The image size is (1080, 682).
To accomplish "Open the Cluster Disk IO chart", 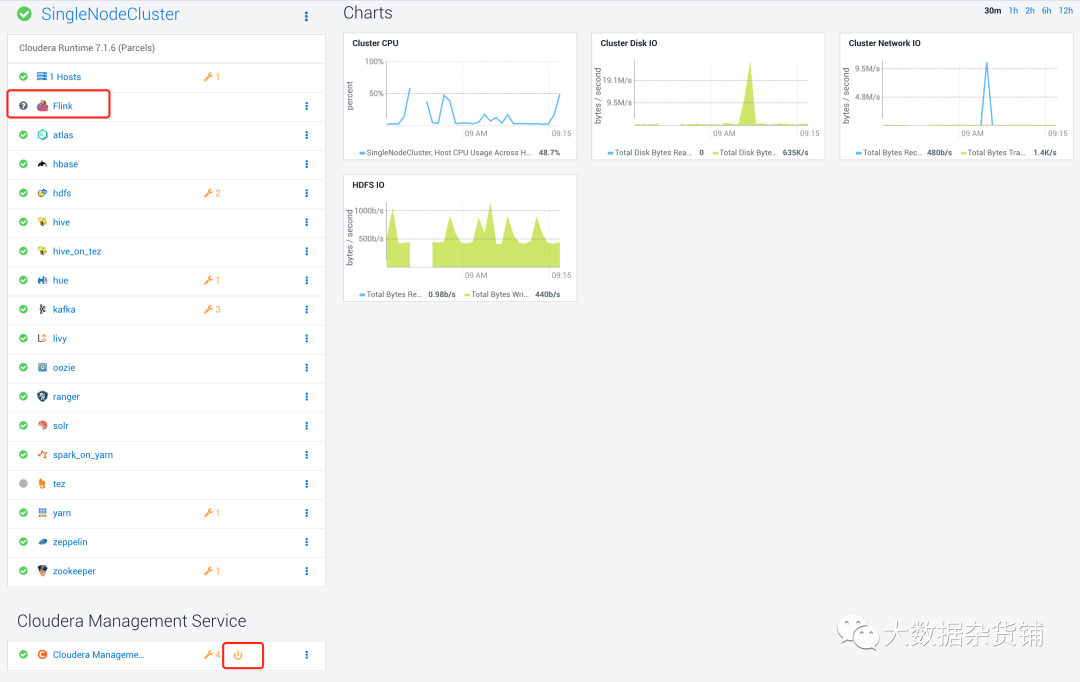I will tap(708, 96).
